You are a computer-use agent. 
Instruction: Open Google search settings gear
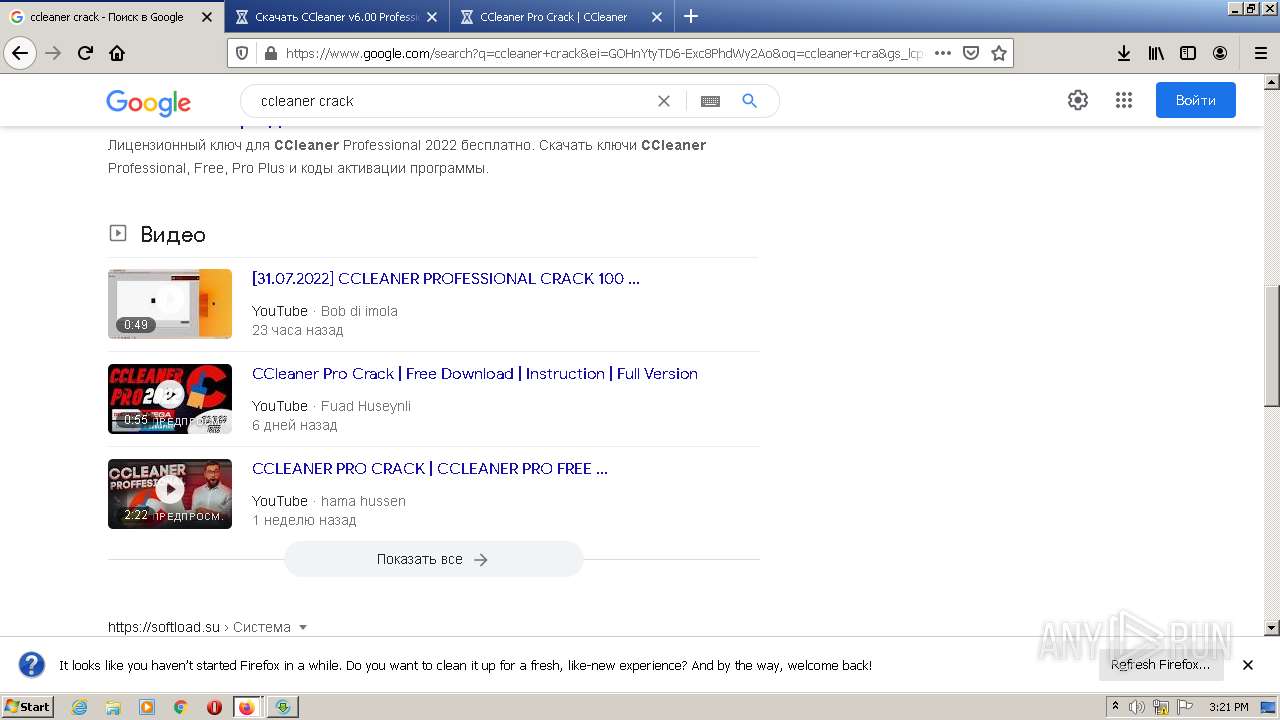tap(1077, 100)
